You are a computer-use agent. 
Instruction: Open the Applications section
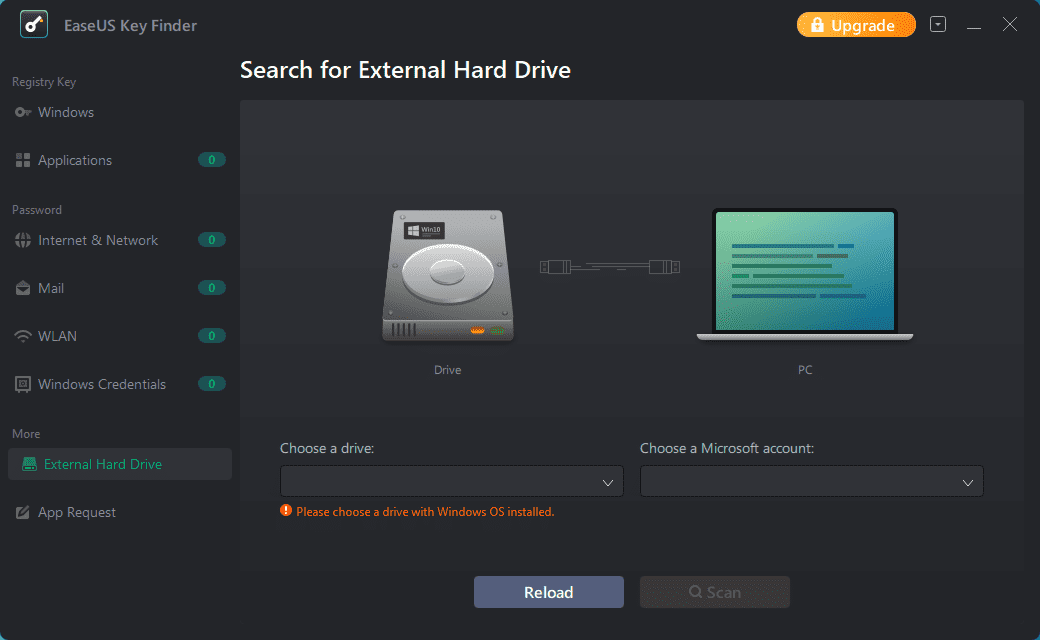(119, 160)
